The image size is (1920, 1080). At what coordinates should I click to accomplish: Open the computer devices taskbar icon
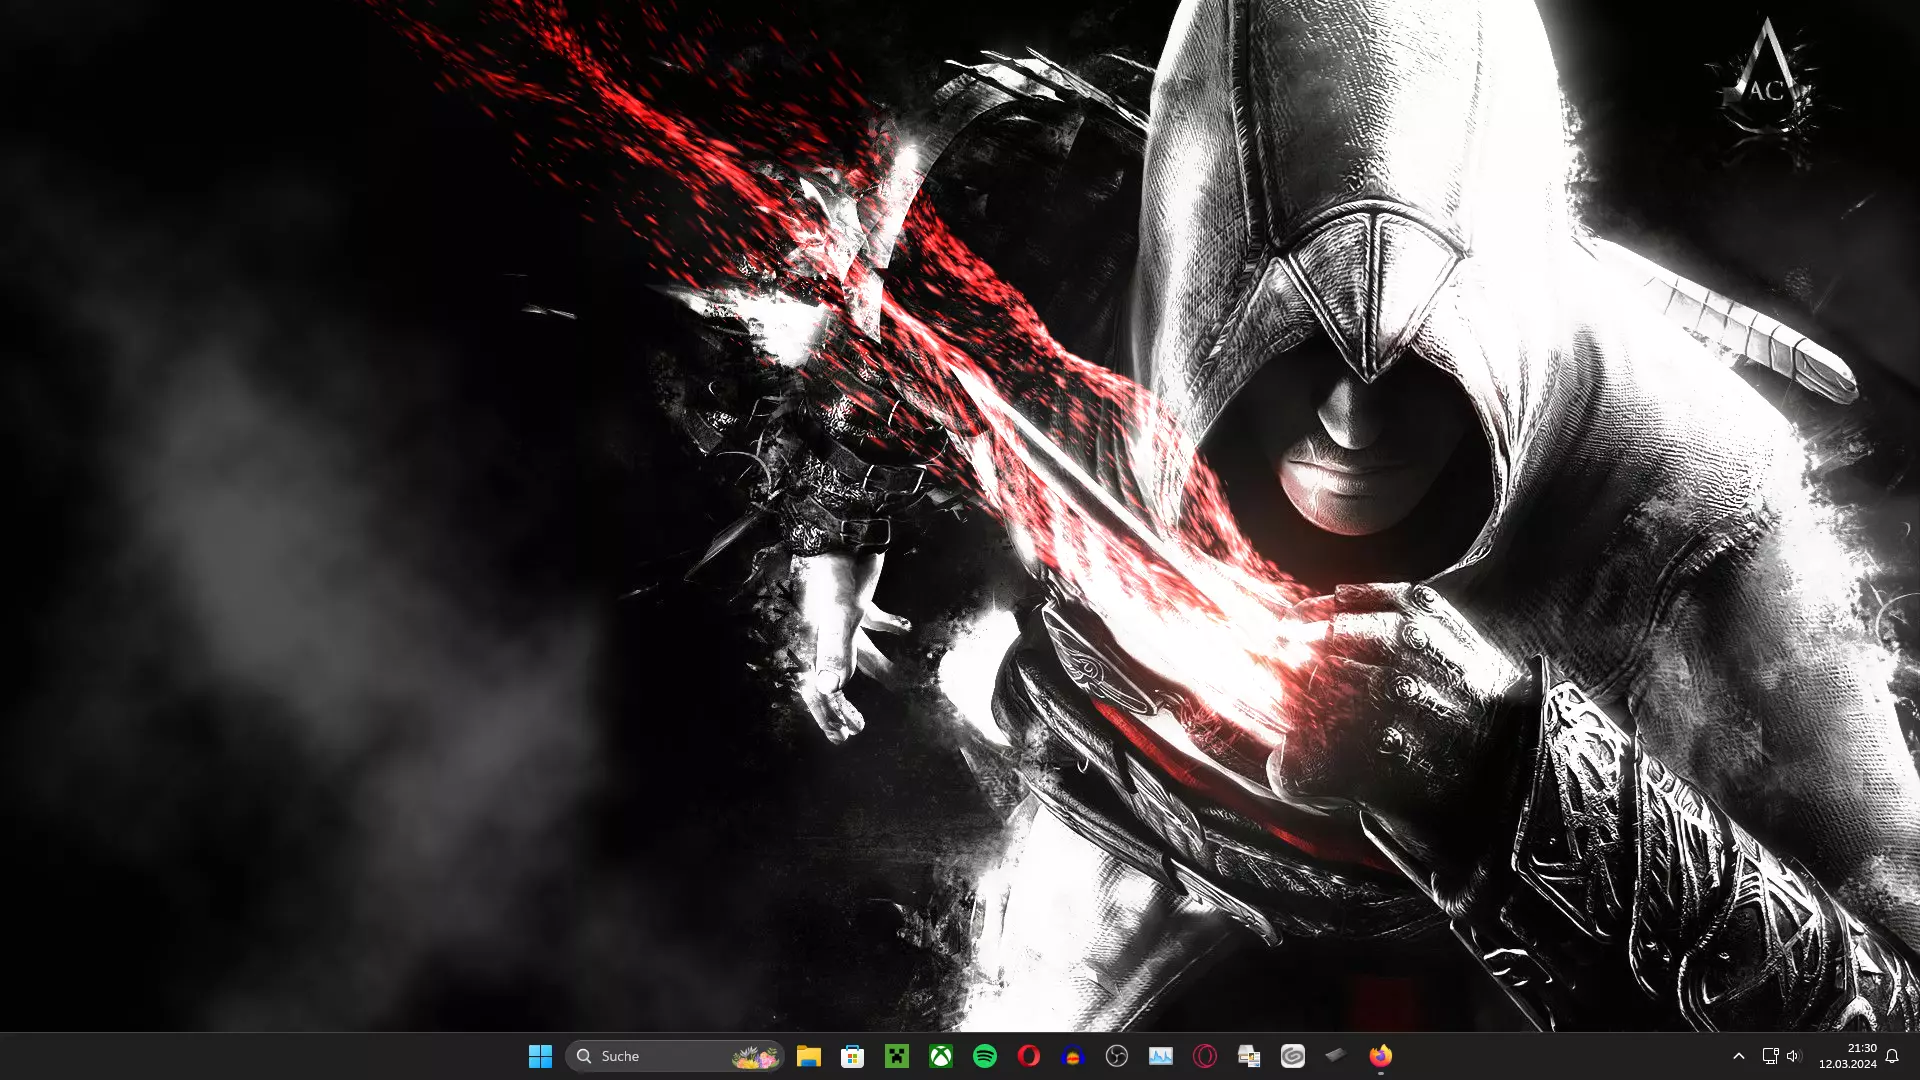pyautogui.click(x=1249, y=1056)
